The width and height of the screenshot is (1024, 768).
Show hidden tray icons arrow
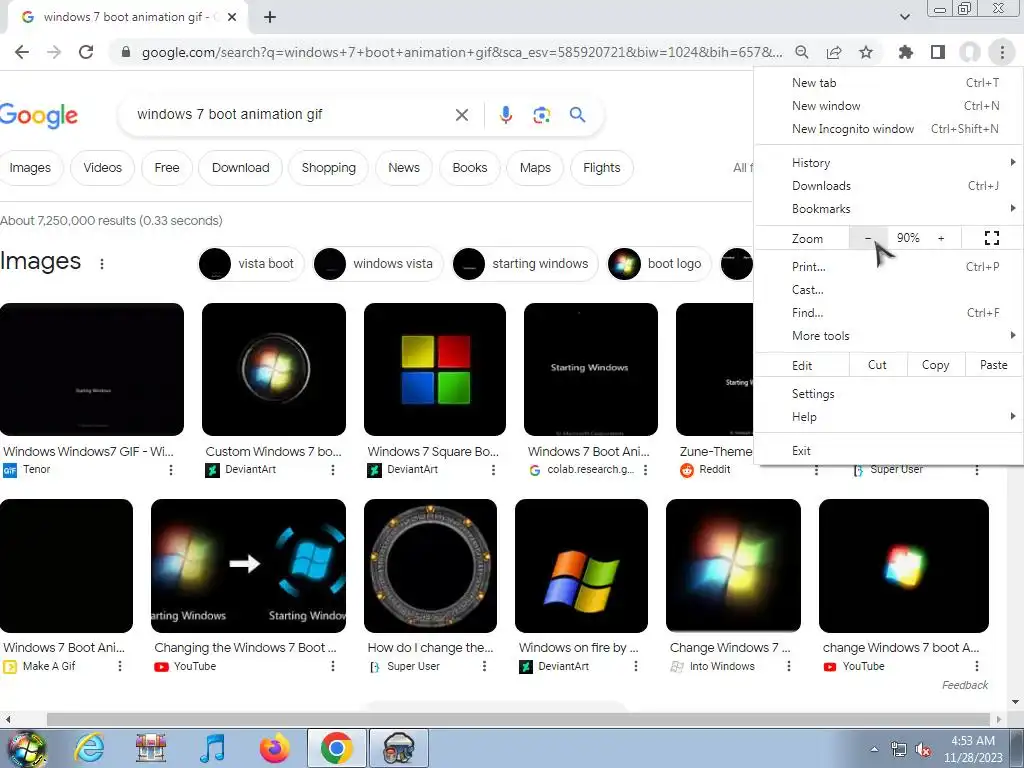[x=874, y=750]
